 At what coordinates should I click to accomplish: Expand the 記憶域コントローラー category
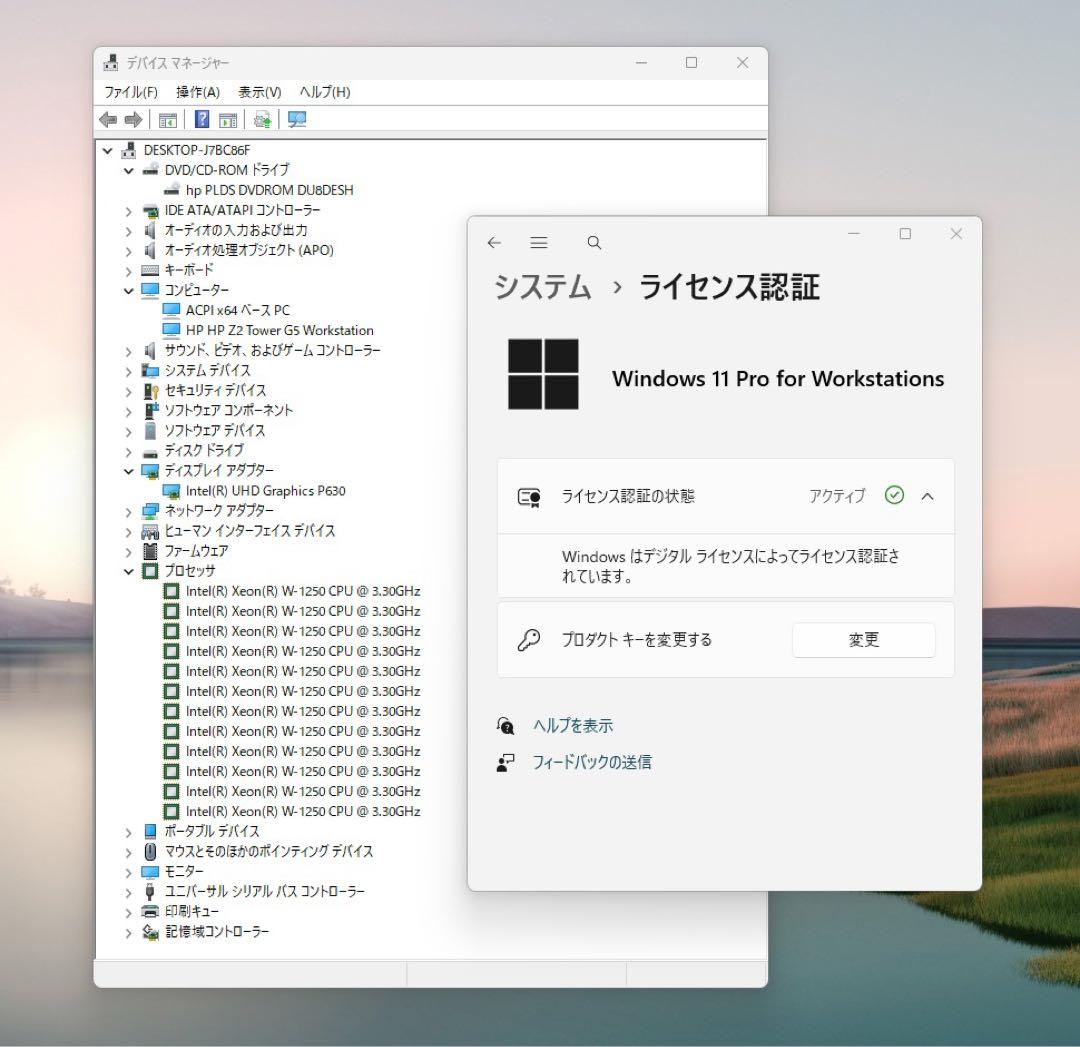(x=128, y=932)
